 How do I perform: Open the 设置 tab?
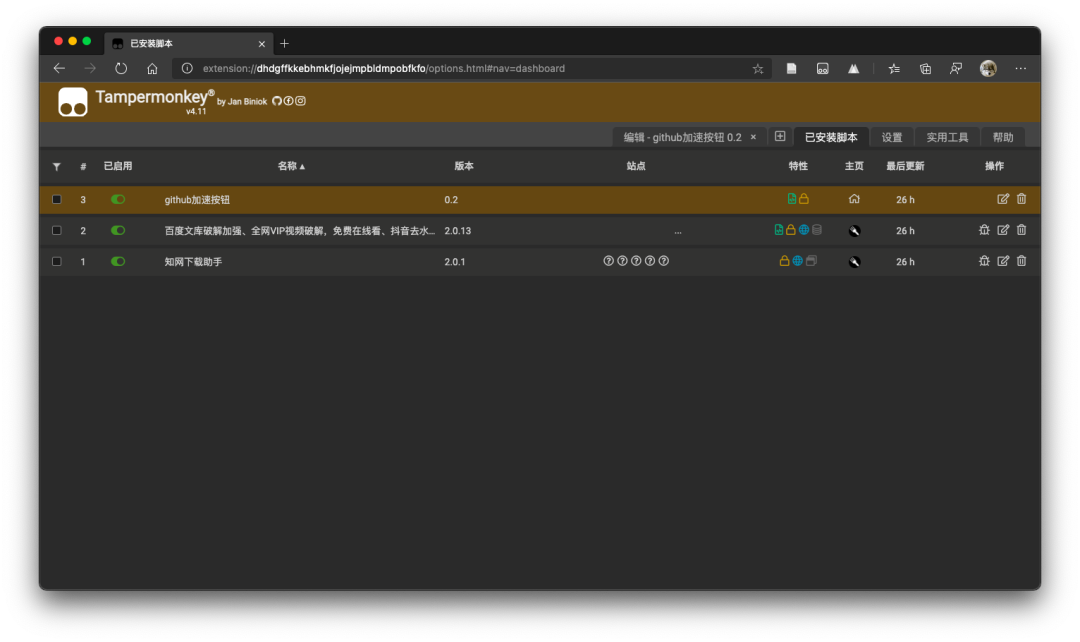pos(891,137)
